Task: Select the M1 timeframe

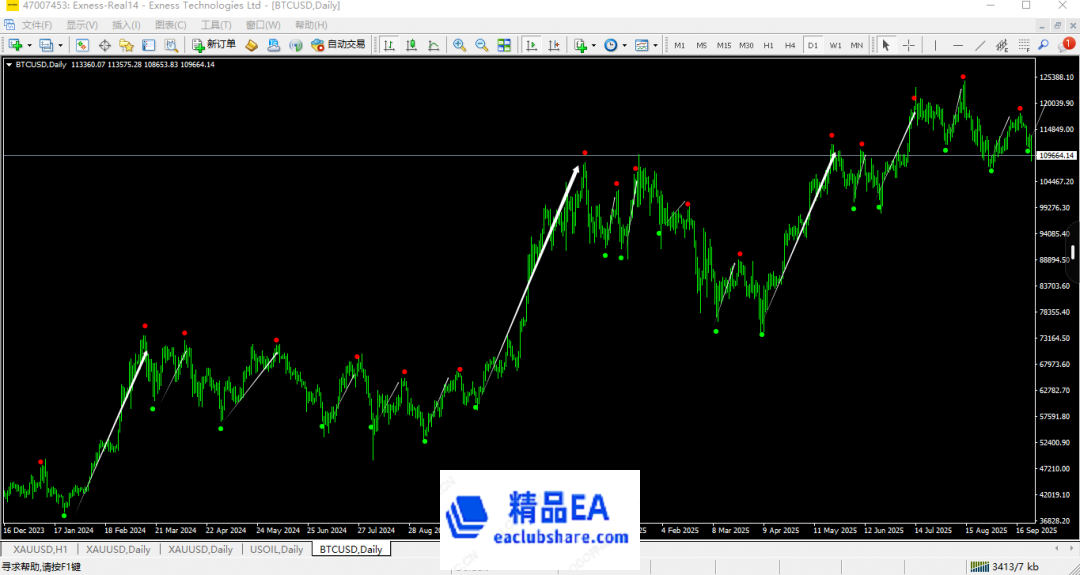Action: [x=680, y=45]
